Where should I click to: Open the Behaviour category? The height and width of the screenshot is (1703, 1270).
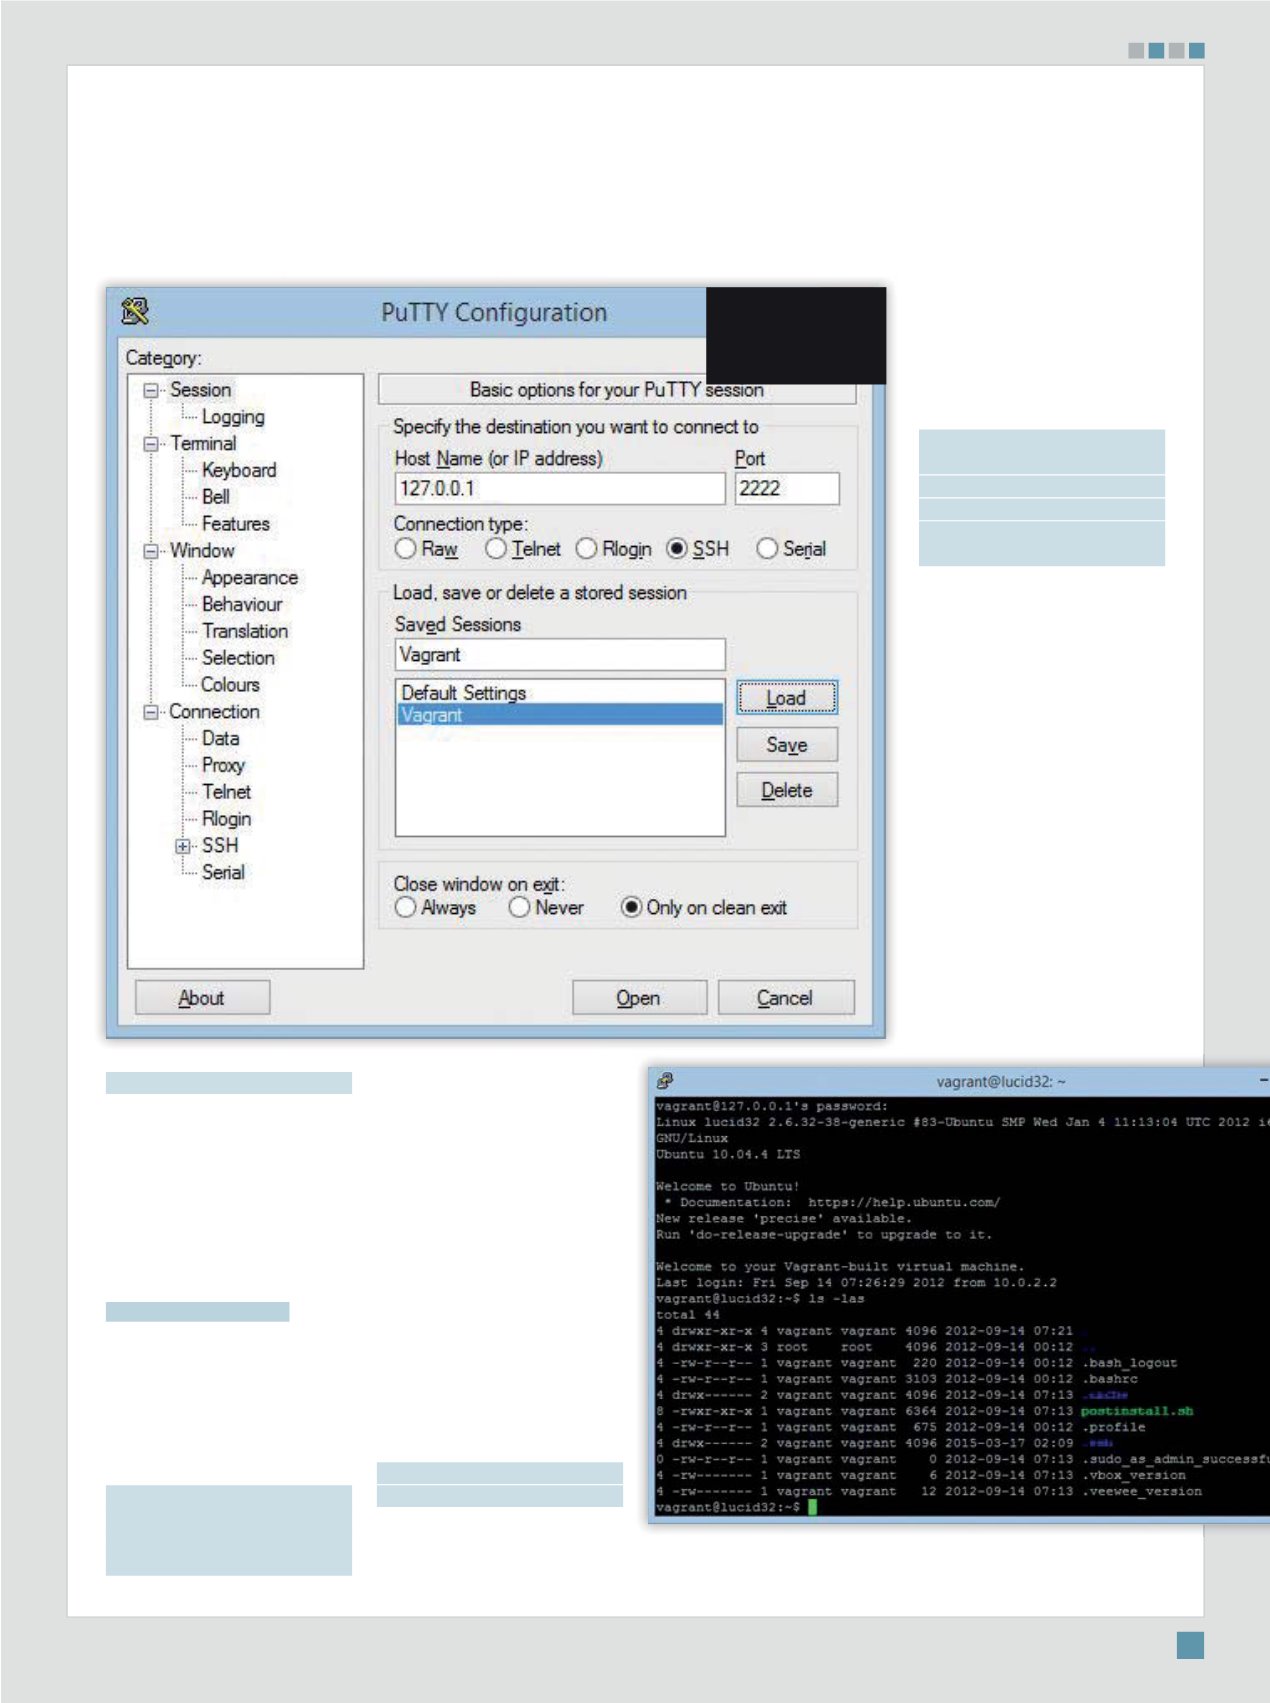pyautogui.click(x=242, y=604)
